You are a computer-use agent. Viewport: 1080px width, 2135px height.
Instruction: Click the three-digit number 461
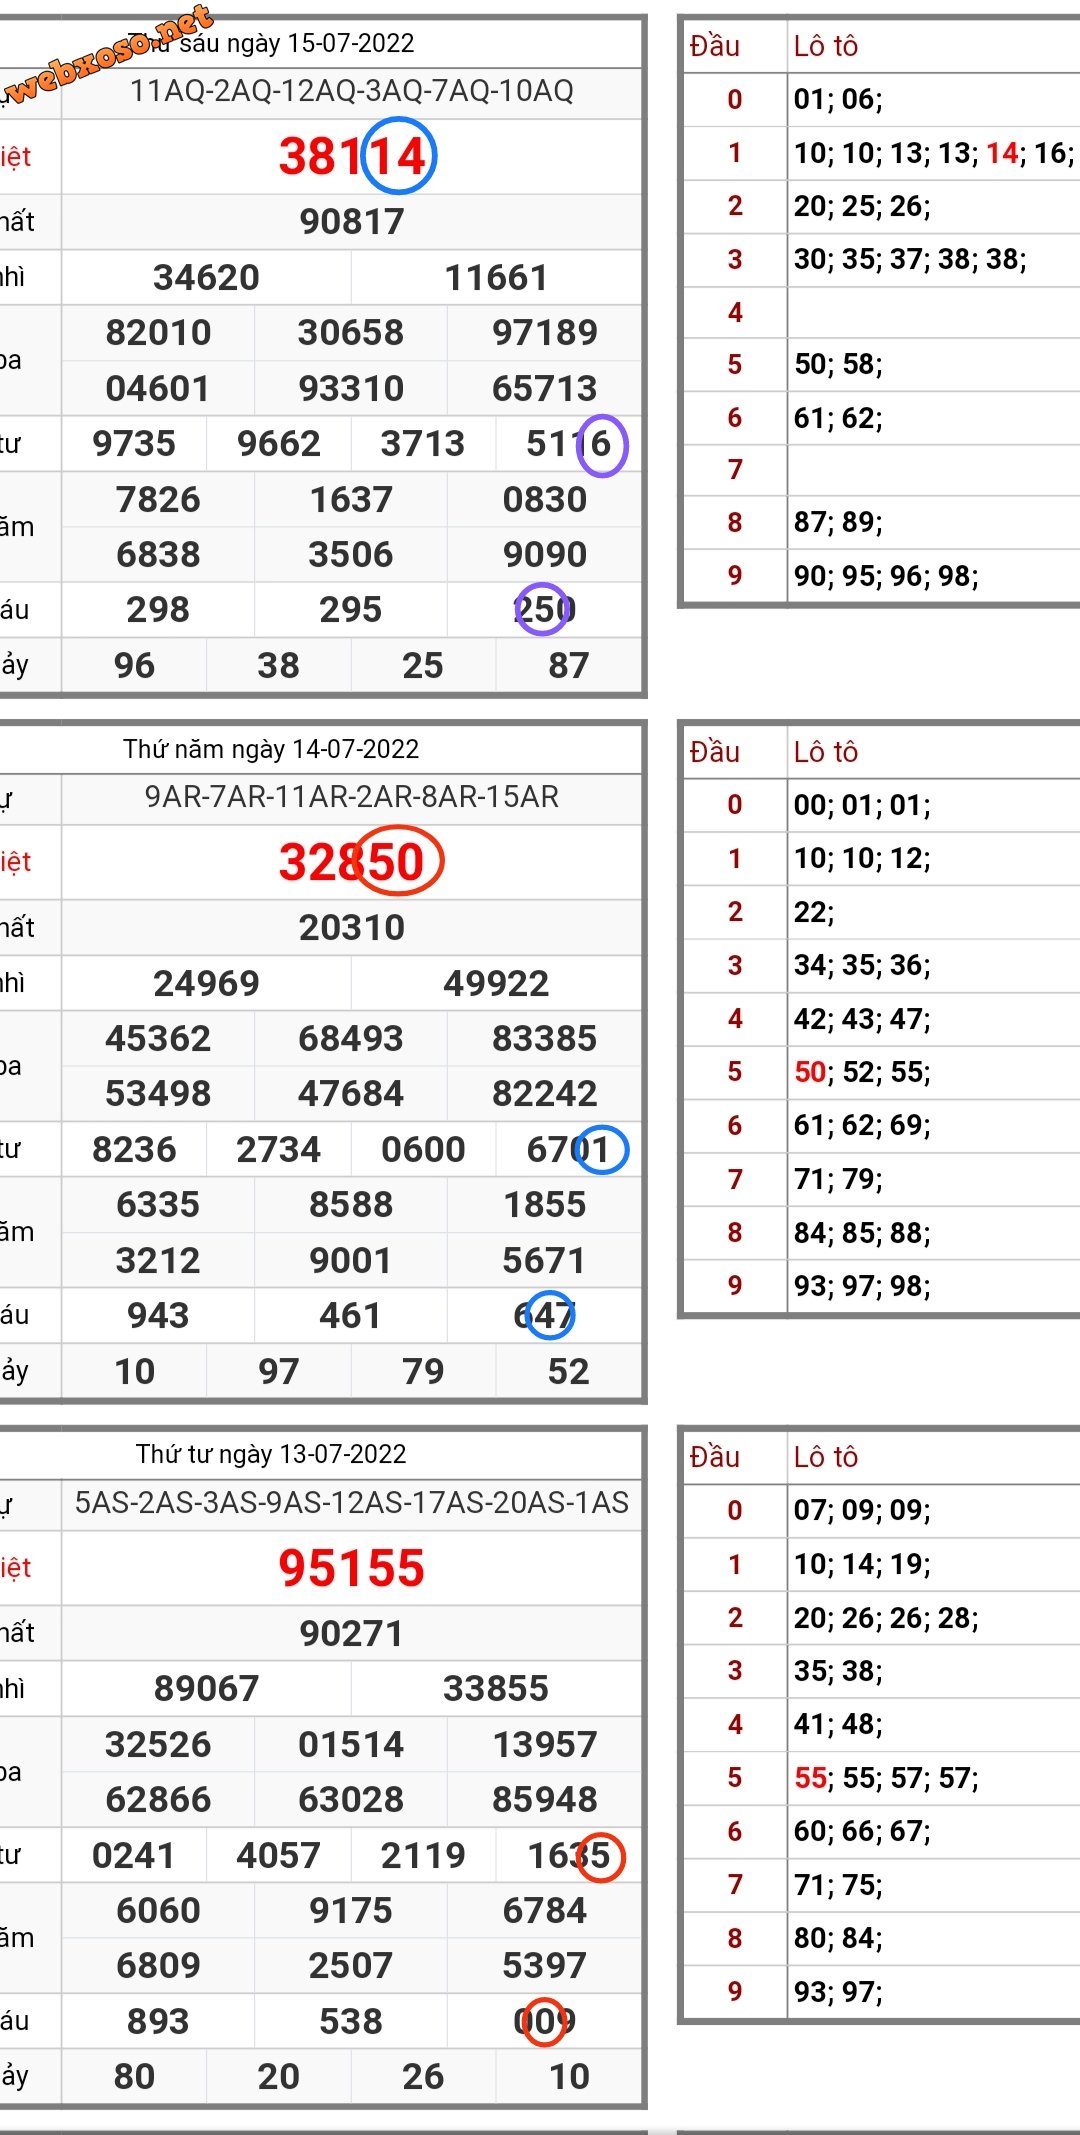click(x=351, y=1316)
